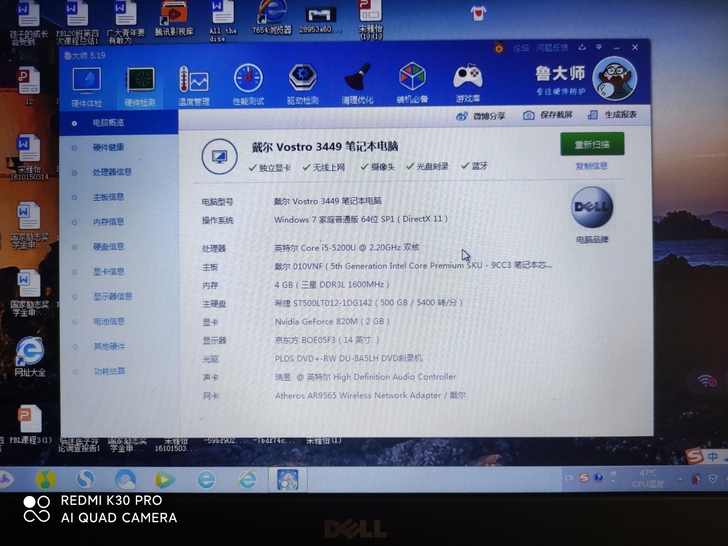Click the orange medal icon in title bar
This screenshot has width=728, height=546.
click(499, 48)
